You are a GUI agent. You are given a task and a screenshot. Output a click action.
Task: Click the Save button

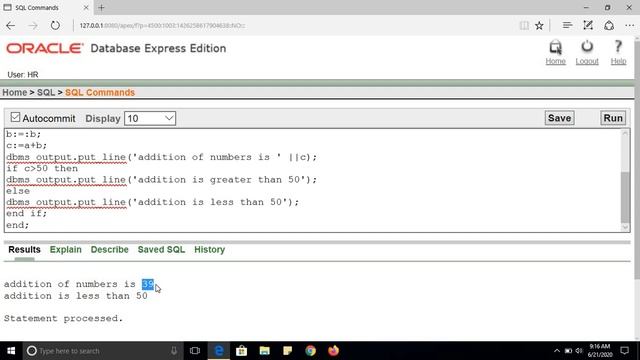[559, 118]
